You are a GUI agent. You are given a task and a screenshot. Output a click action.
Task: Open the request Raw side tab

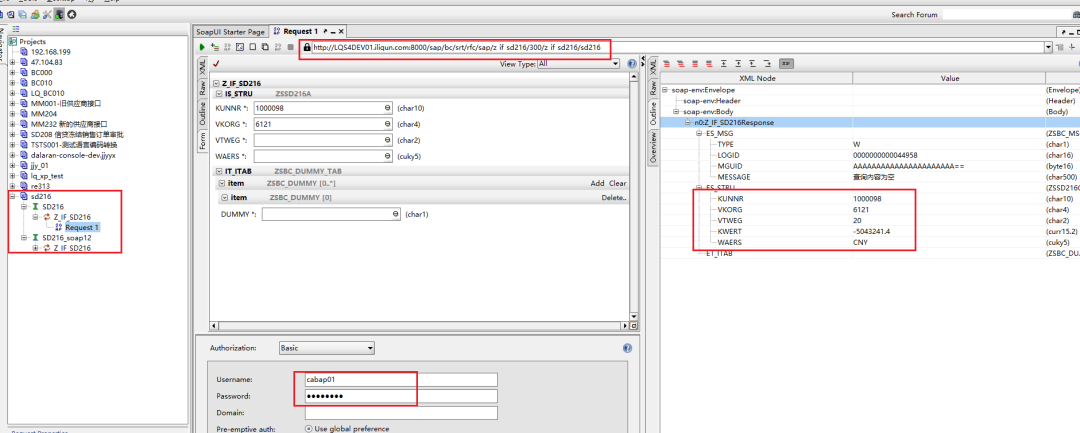202,87
